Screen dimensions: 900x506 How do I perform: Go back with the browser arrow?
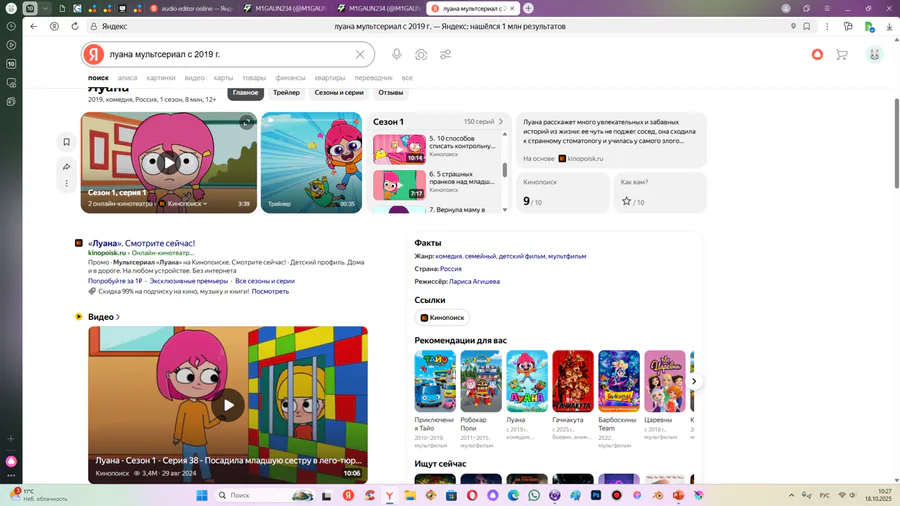(x=34, y=26)
